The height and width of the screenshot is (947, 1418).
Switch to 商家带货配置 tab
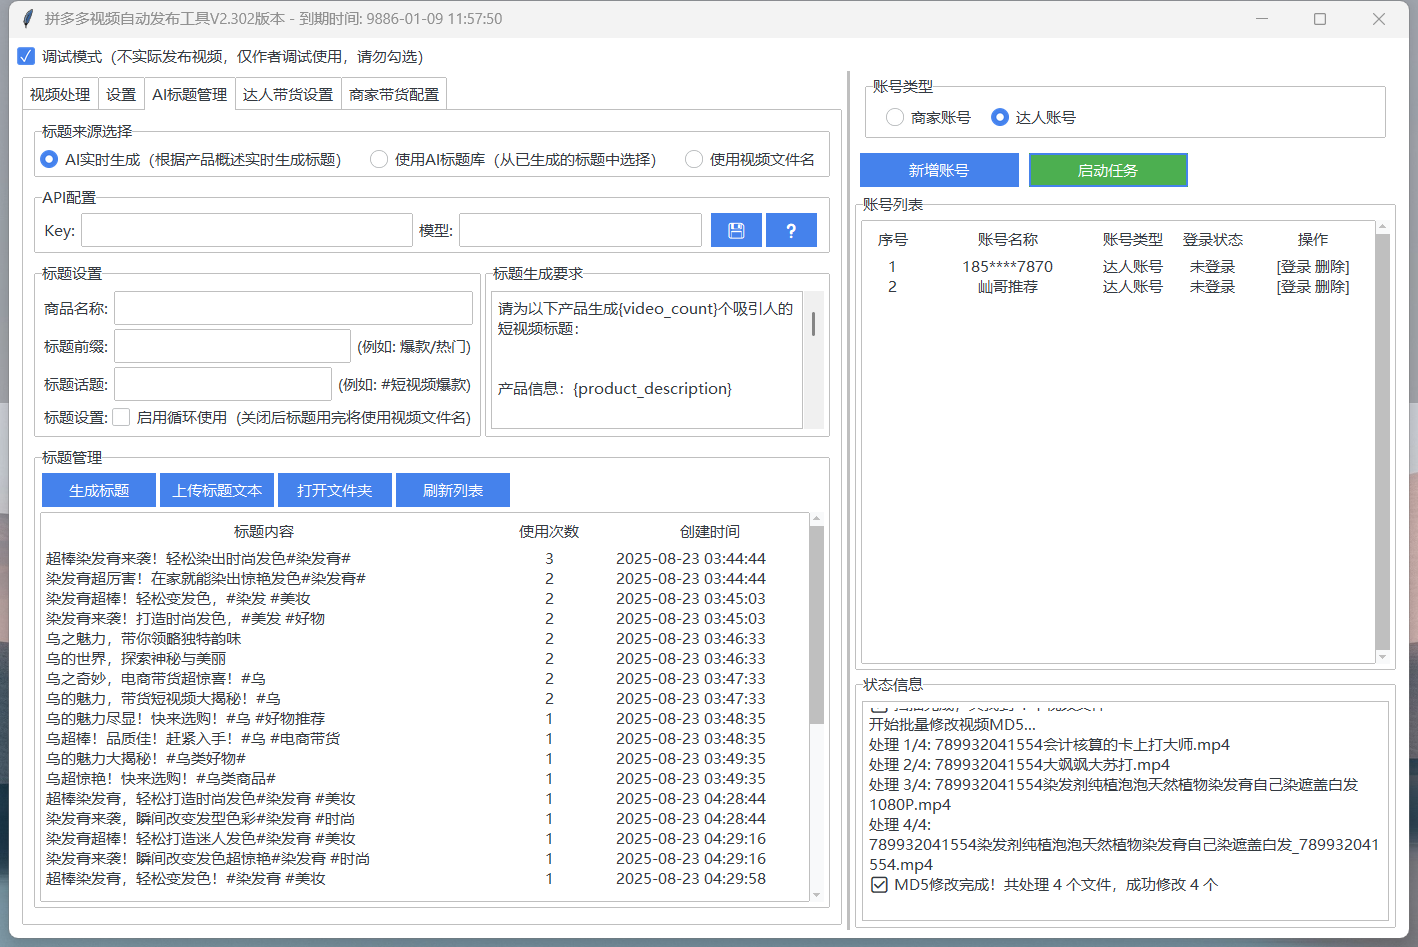click(x=394, y=94)
